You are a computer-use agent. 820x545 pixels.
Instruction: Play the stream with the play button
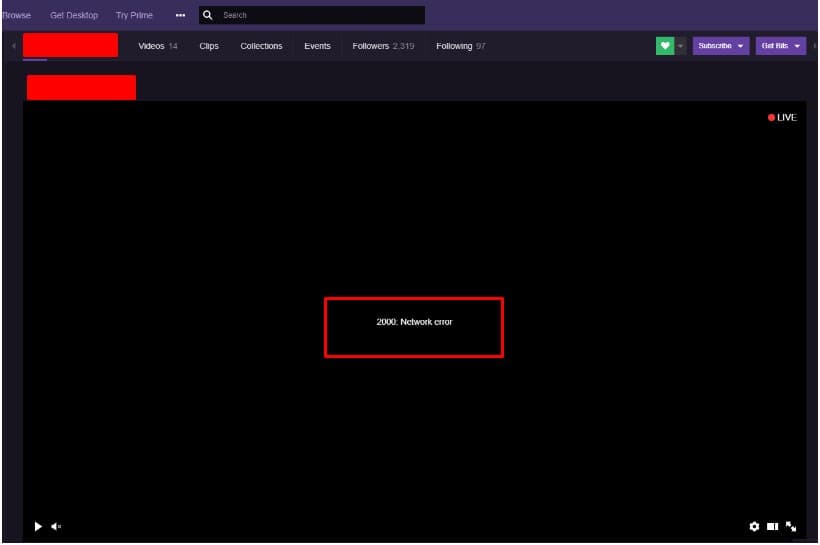[38, 526]
